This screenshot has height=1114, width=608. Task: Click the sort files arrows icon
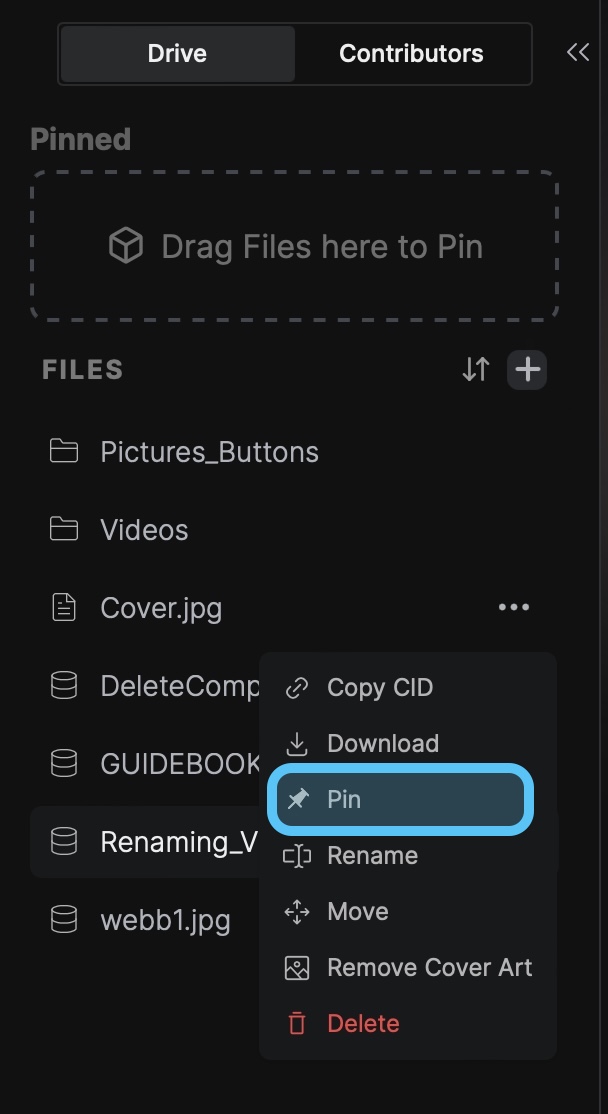coord(476,369)
